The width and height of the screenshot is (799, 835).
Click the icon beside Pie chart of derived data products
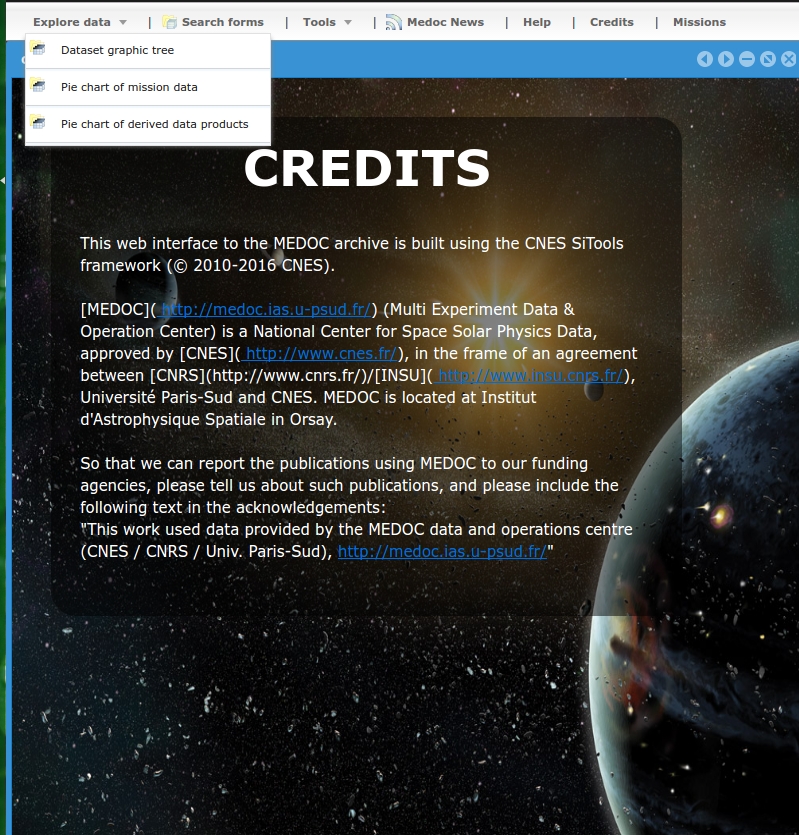point(38,122)
